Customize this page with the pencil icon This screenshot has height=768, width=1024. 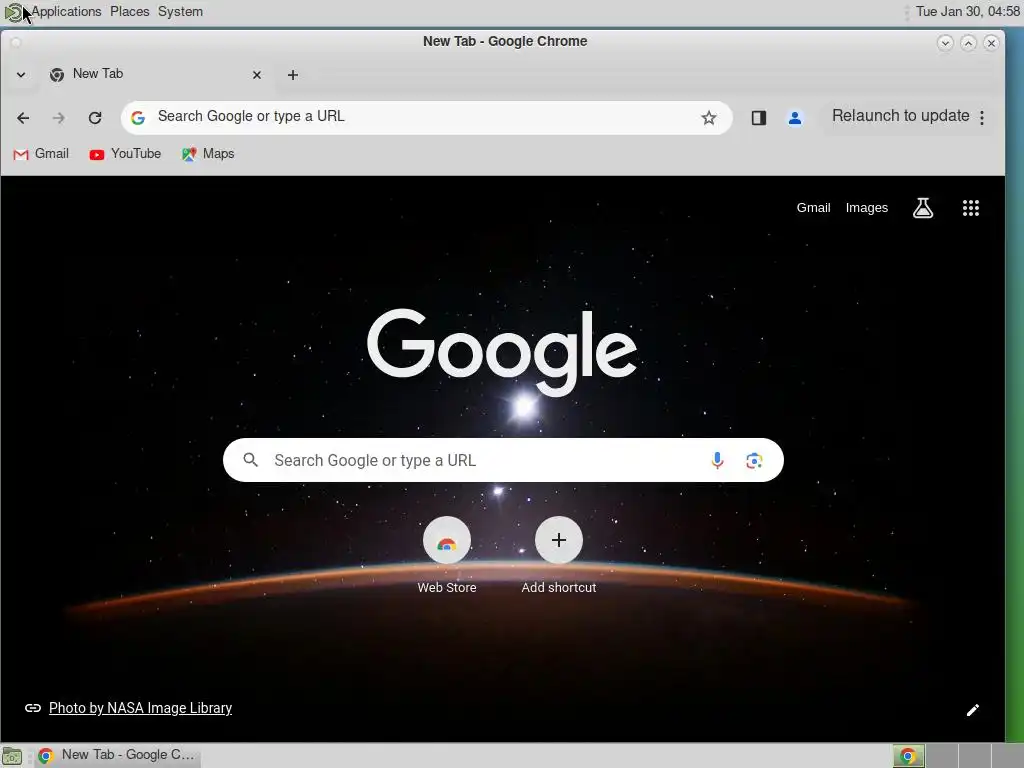point(972,710)
